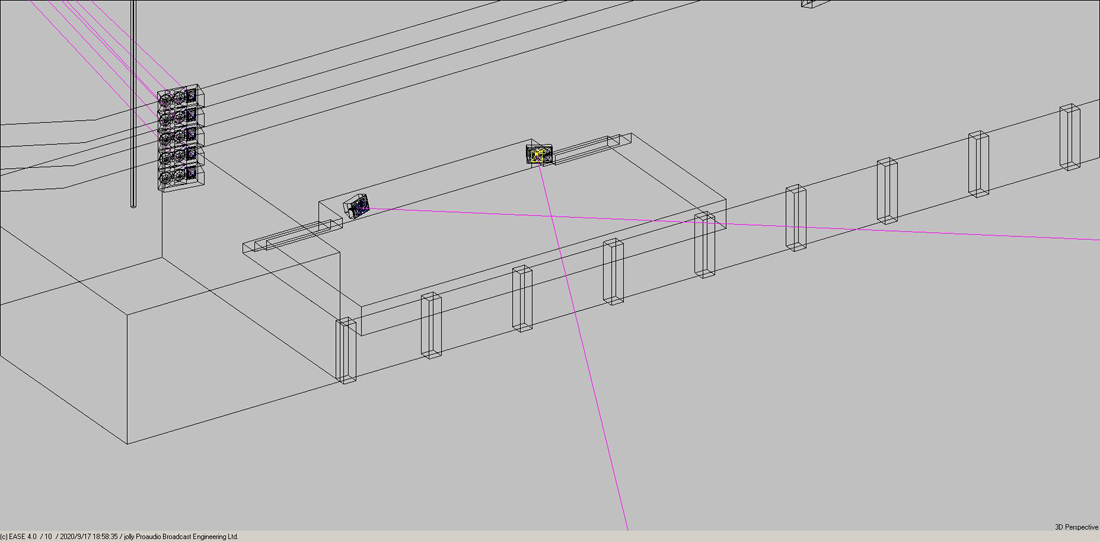The height and width of the screenshot is (542, 1100).
Task: Select the pillar at the stage's right corner
Action: click(705, 244)
